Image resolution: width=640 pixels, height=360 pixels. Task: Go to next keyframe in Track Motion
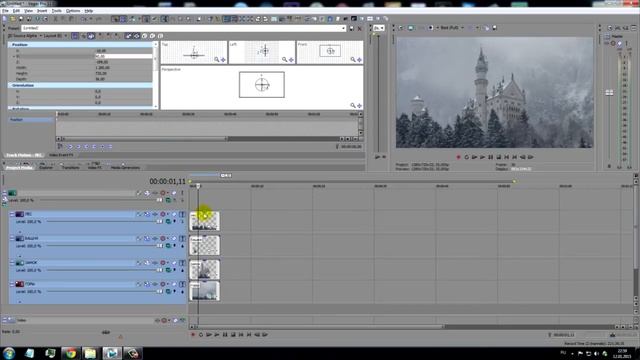87,146
